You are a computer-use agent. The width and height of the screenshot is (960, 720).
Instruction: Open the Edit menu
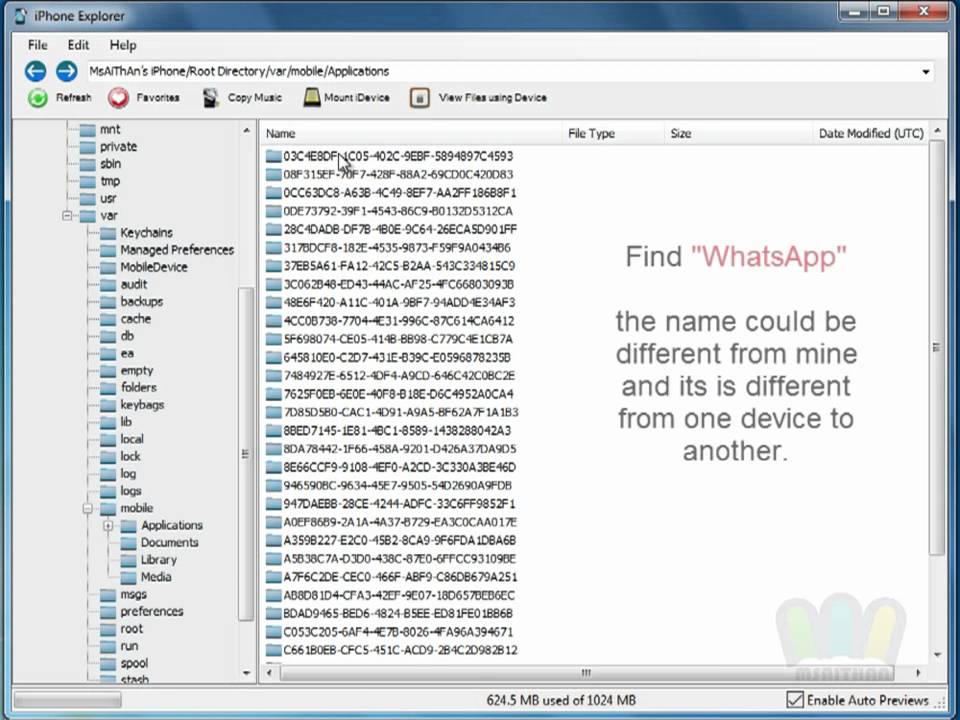click(78, 45)
